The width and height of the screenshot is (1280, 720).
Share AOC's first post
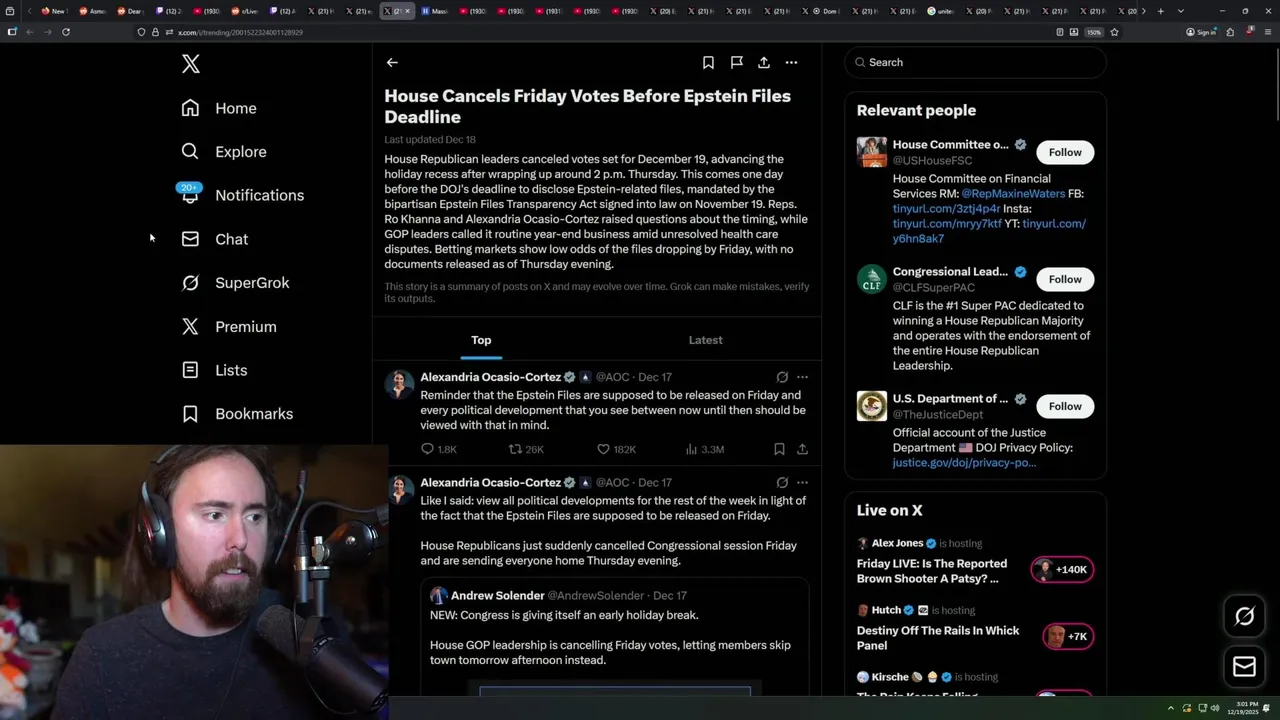802,450
